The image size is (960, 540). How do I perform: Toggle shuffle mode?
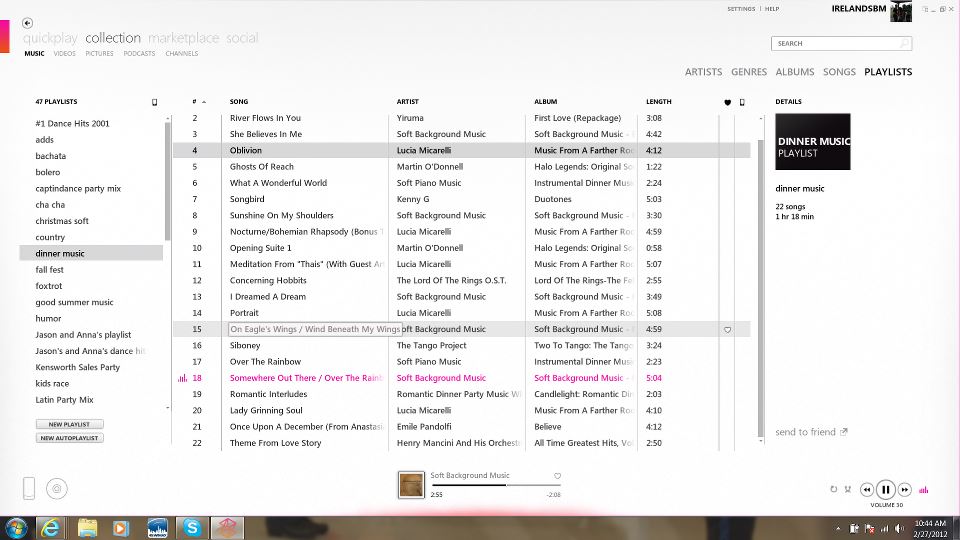[848, 489]
